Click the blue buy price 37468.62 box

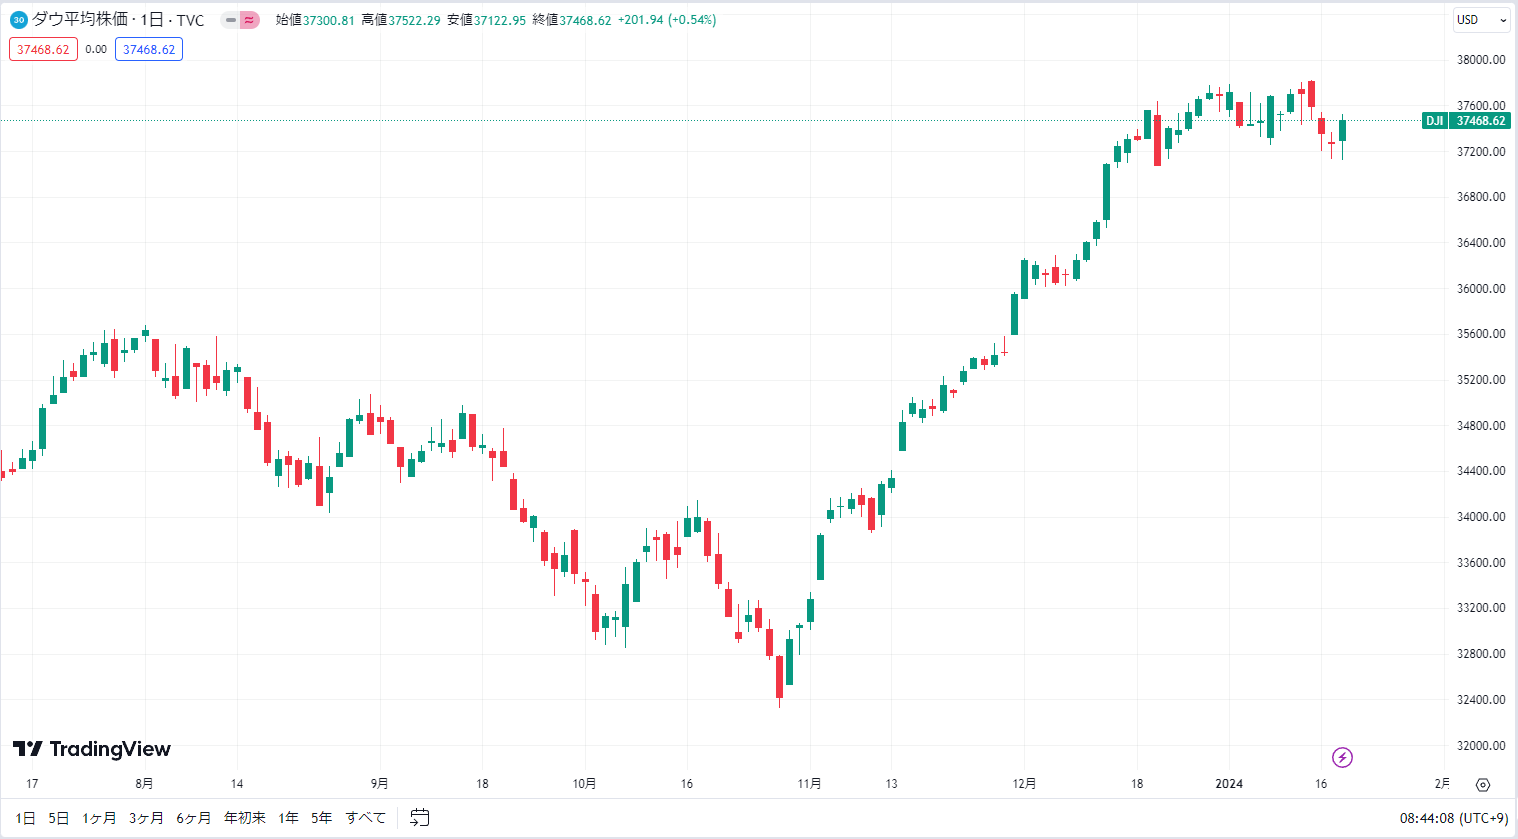pos(149,49)
